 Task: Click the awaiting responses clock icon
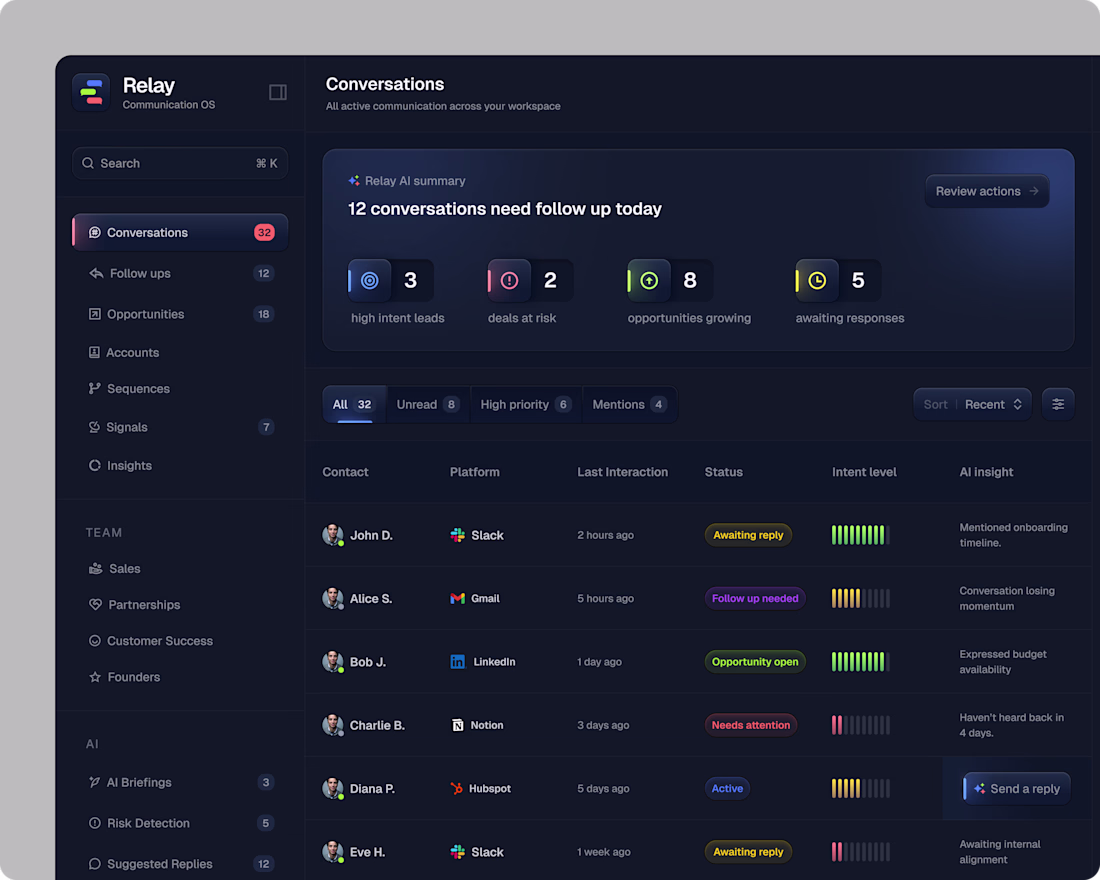click(x=817, y=281)
